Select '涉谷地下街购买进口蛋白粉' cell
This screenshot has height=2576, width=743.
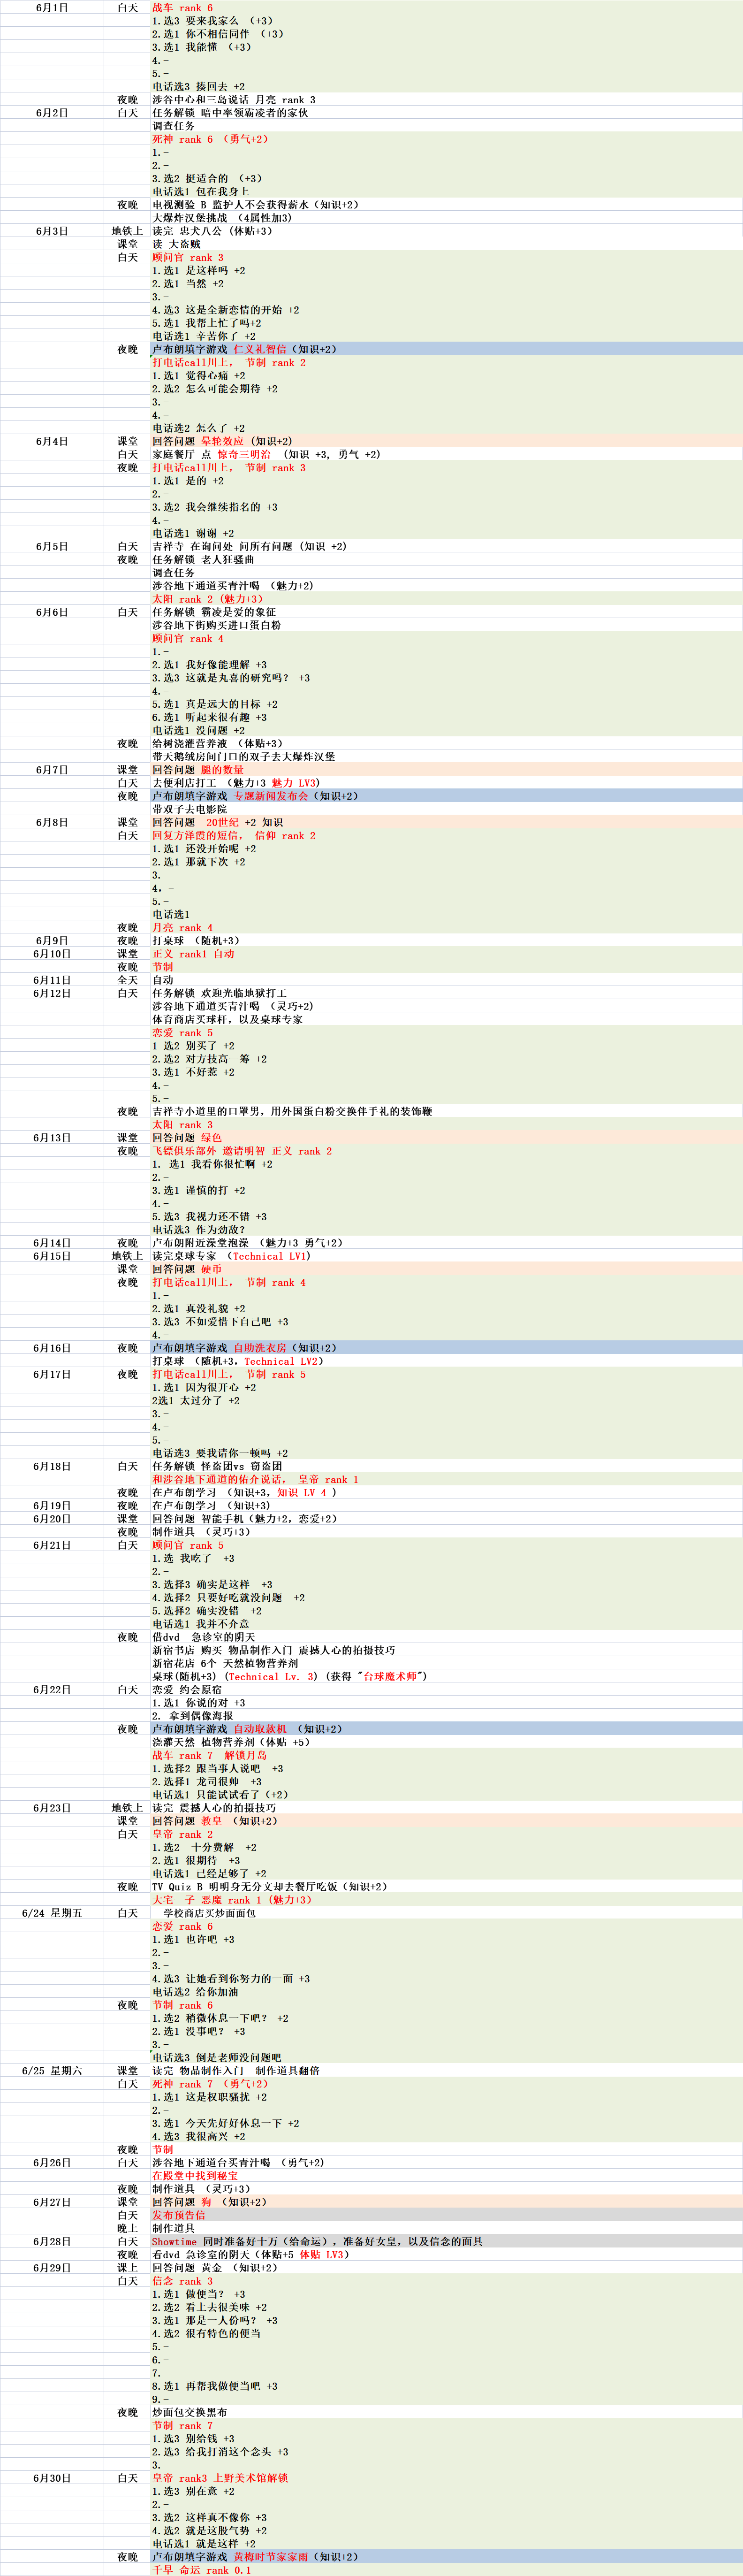click(x=446, y=625)
